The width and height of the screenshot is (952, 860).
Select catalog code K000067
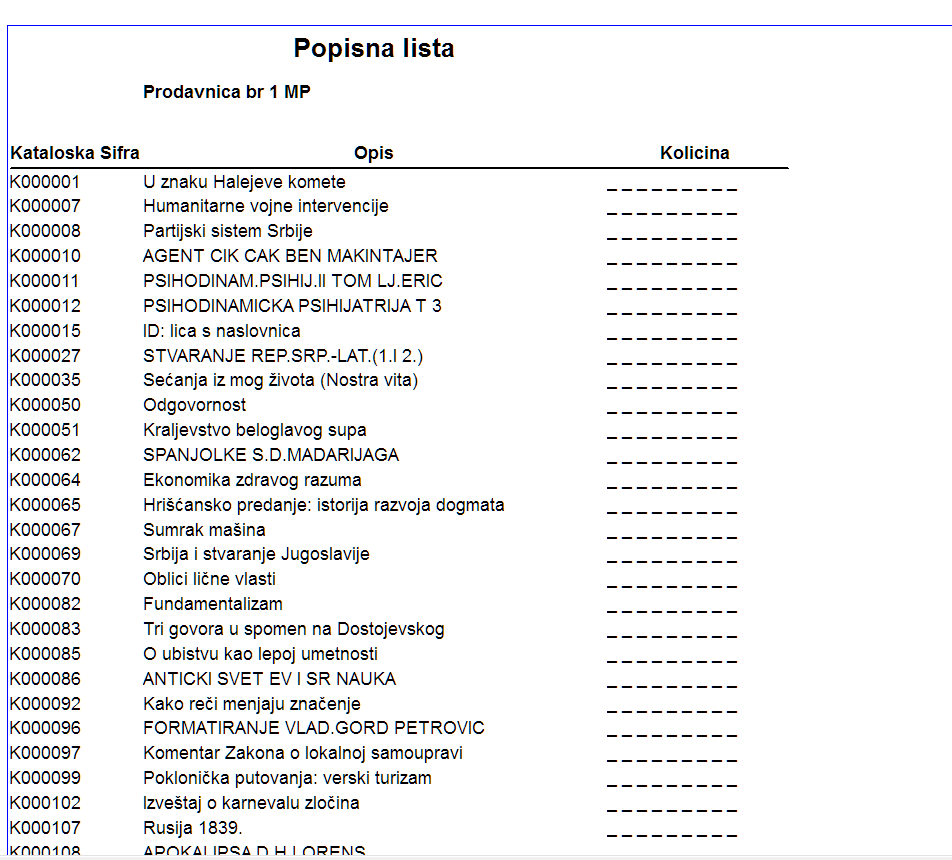45,530
